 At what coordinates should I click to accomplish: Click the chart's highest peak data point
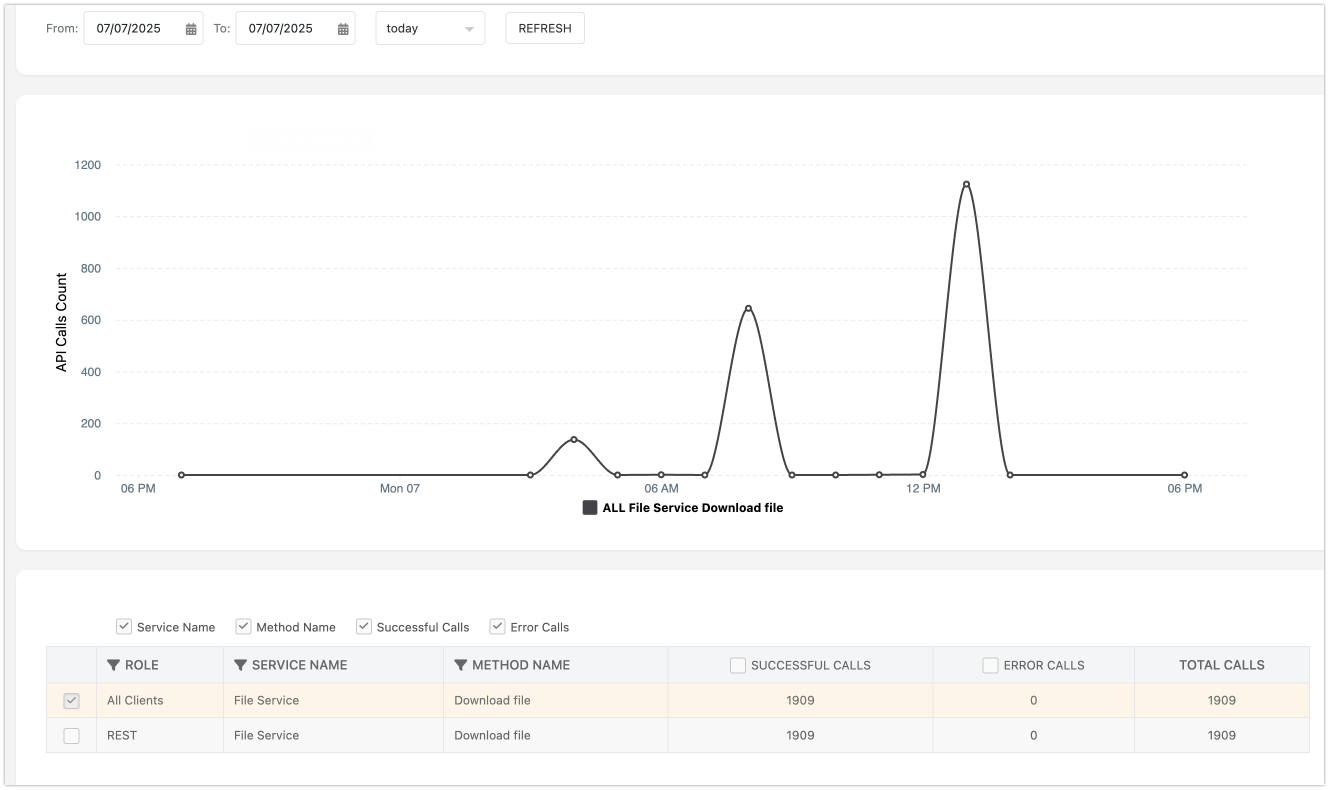click(x=966, y=184)
